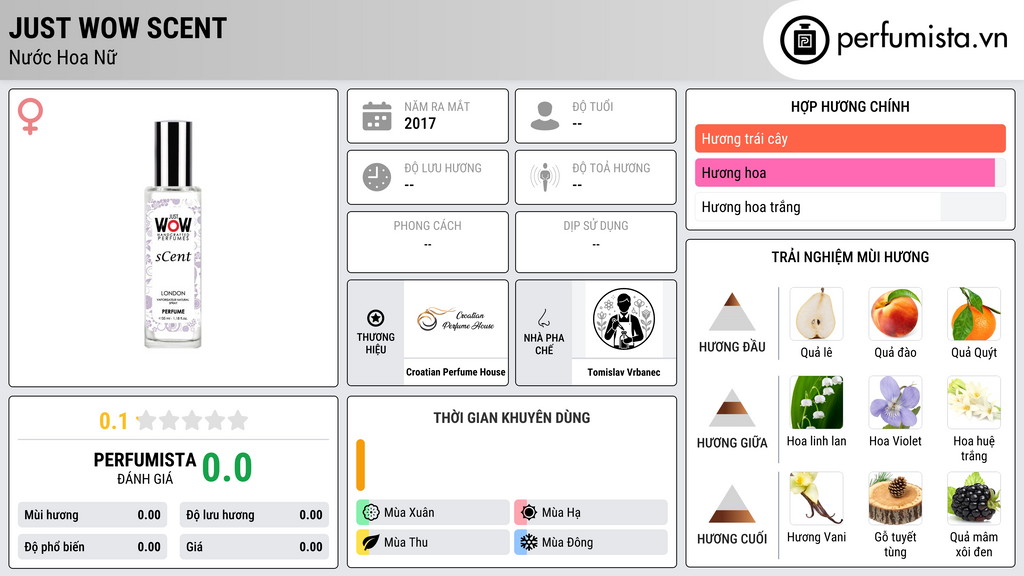Click the Hương hoa trắng accord bar
Screen dimensions: 1024x576
850,207
